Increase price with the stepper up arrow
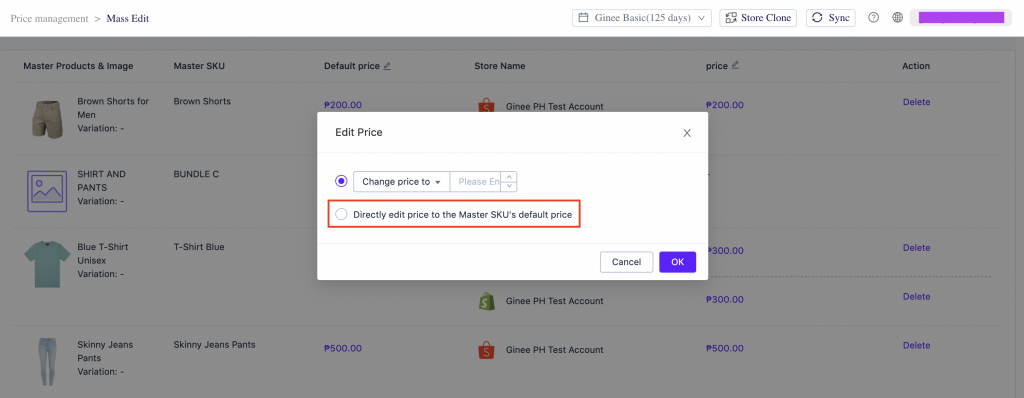Image resolution: width=1024 pixels, height=398 pixels. click(x=509, y=176)
